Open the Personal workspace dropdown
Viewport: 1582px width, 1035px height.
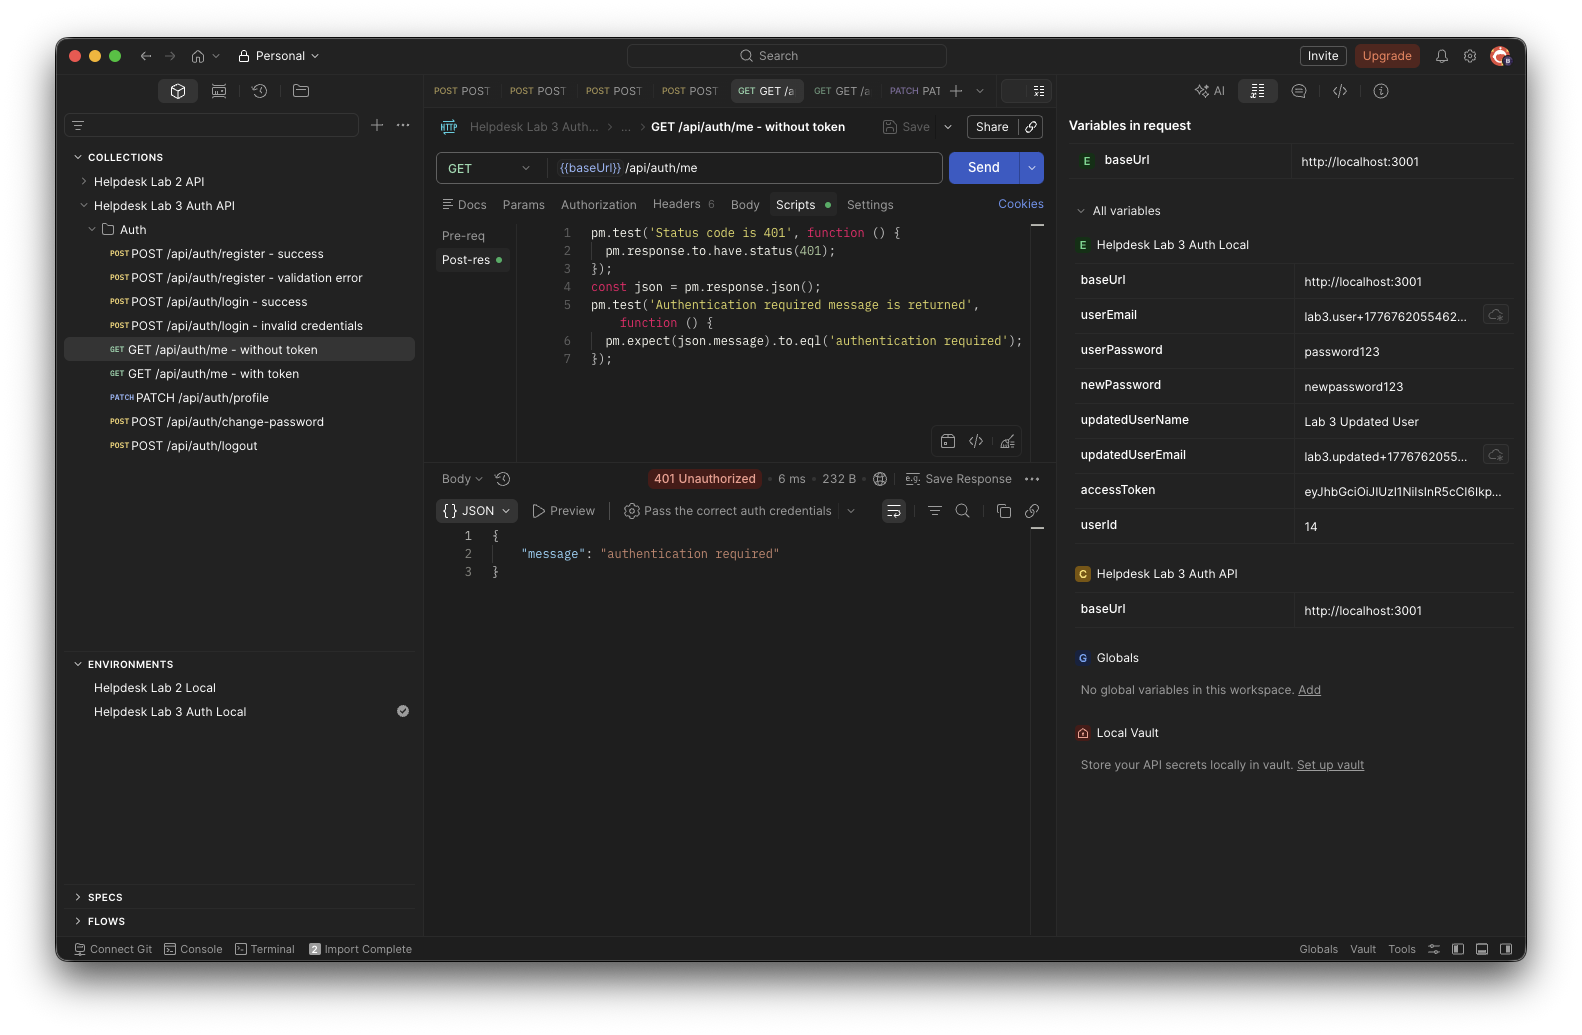point(279,56)
